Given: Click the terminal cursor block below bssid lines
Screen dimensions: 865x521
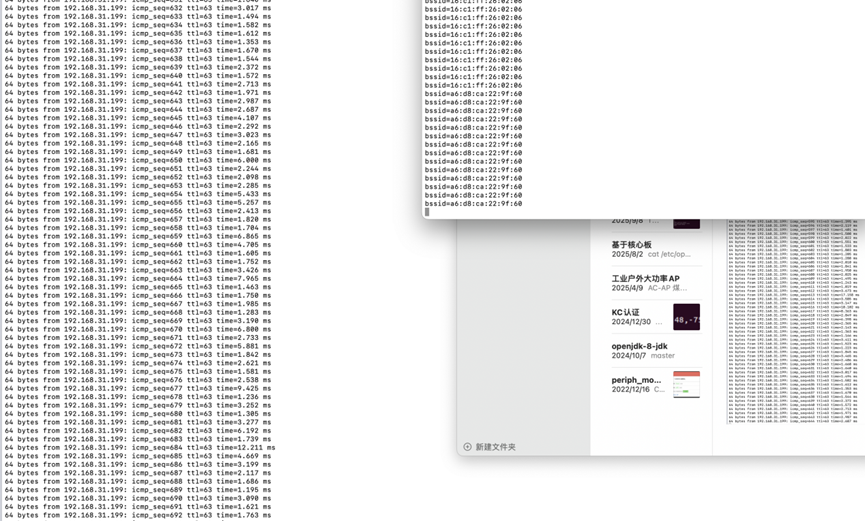Looking at the screenshot, I should (x=427, y=212).
